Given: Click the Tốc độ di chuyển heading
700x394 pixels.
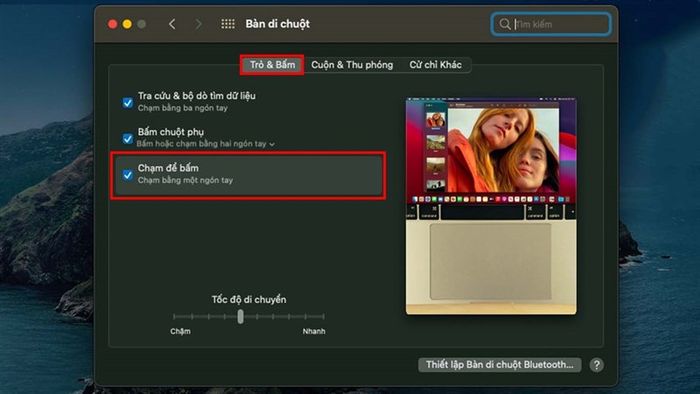Looking at the screenshot, I should click(249, 299).
